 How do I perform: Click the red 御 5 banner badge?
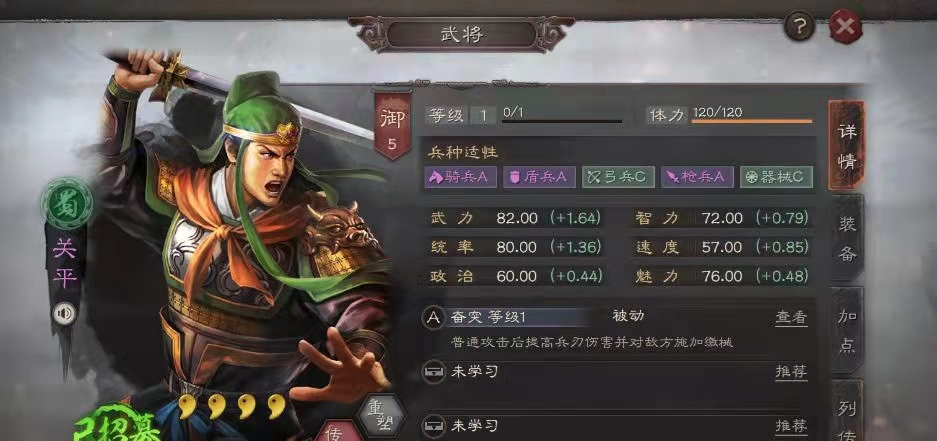point(392,127)
